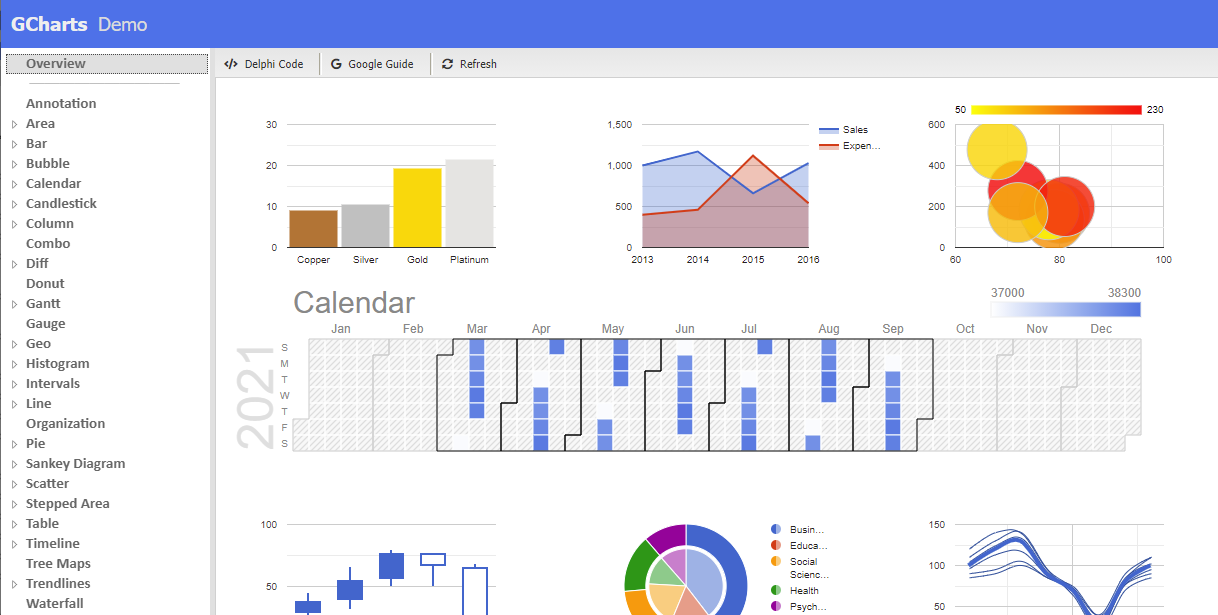Click the blue Sales legend marker
The height and width of the screenshot is (615, 1218).
pyautogui.click(x=829, y=130)
